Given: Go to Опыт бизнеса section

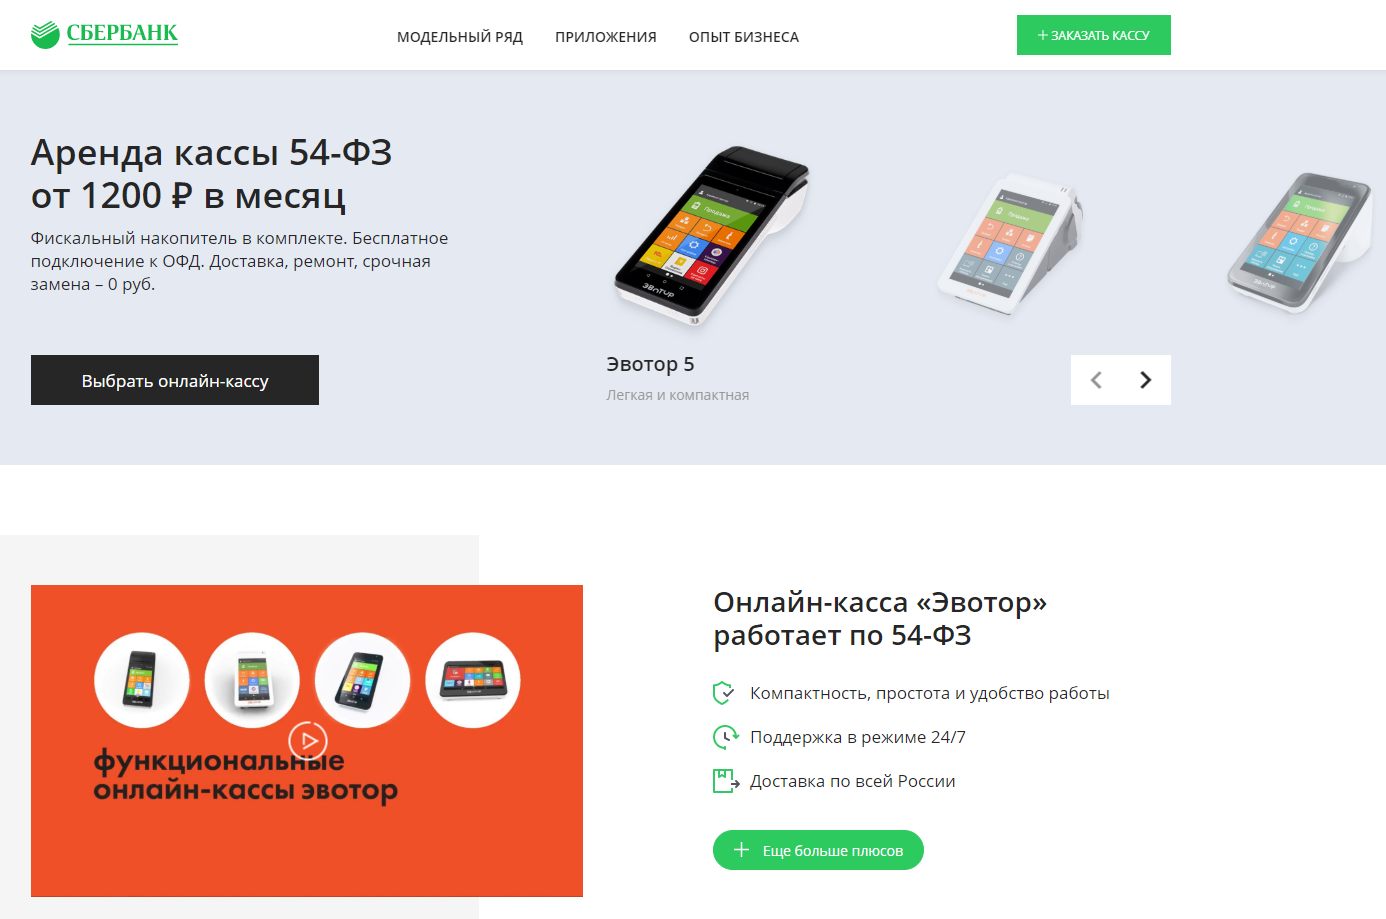Looking at the screenshot, I should (744, 37).
